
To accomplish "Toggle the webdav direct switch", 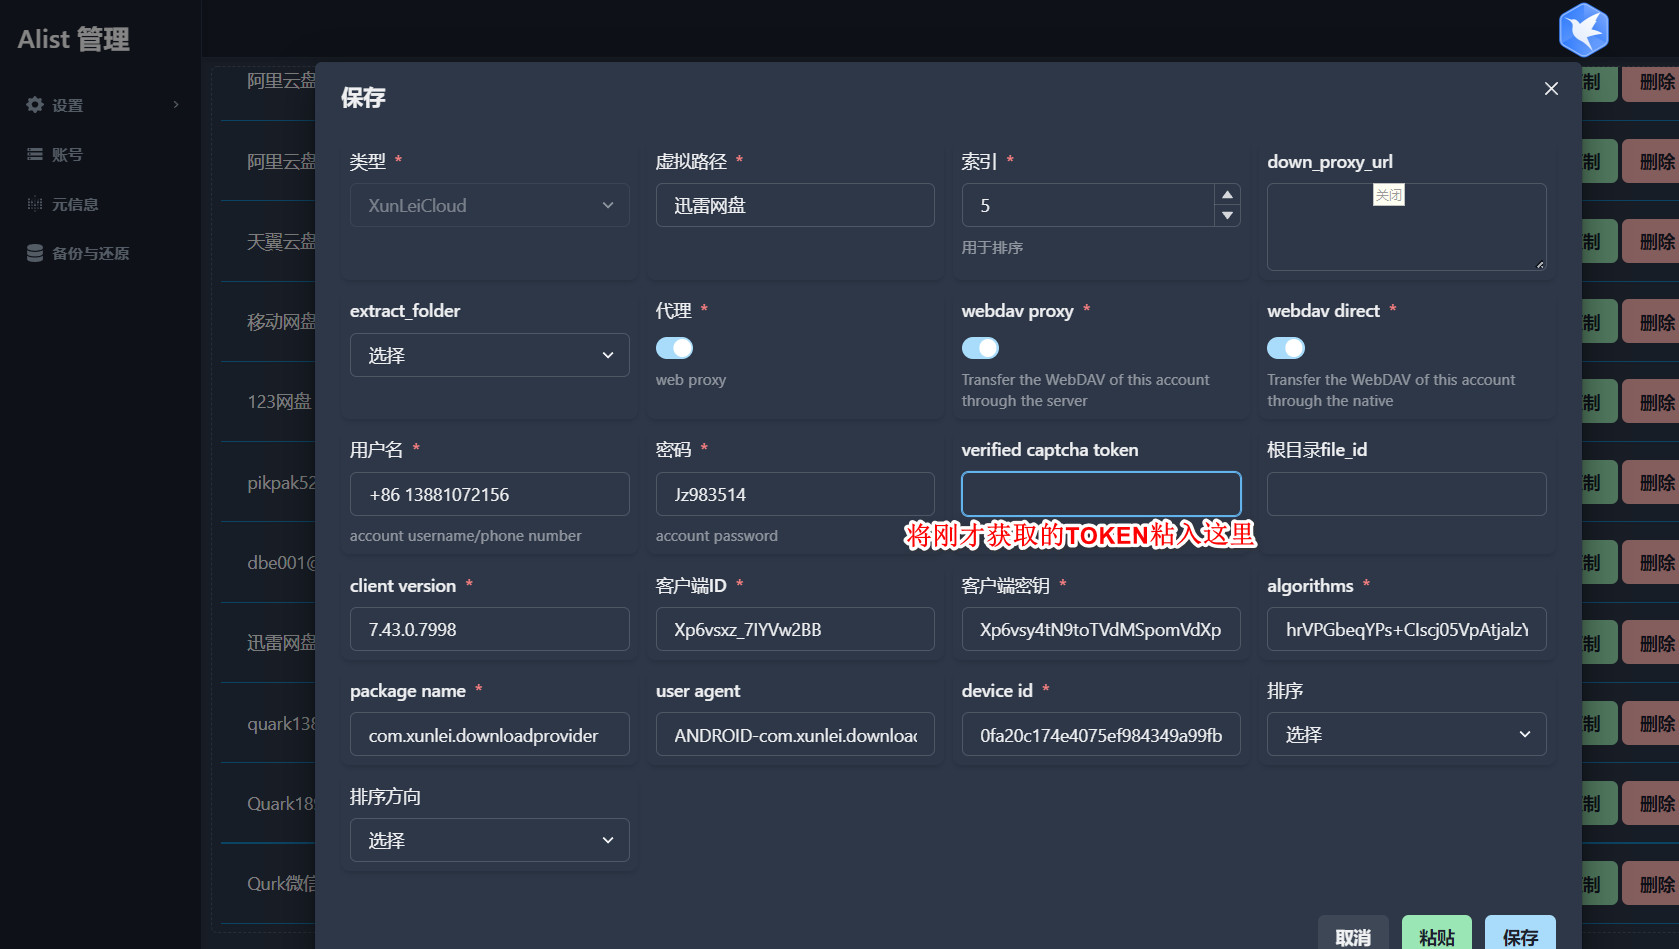I will tap(1286, 348).
